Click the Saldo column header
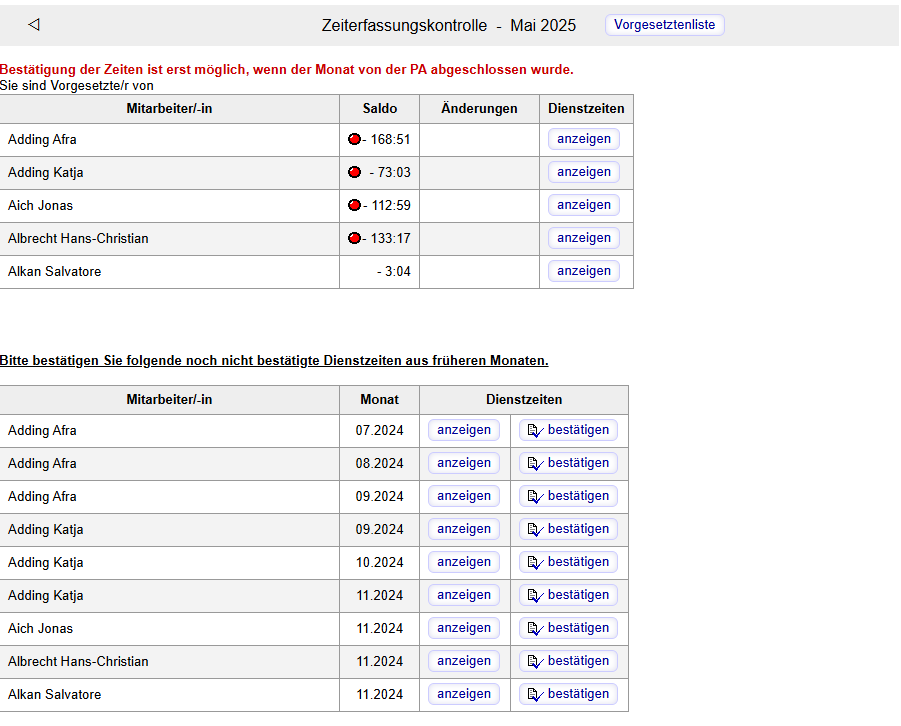 379,109
